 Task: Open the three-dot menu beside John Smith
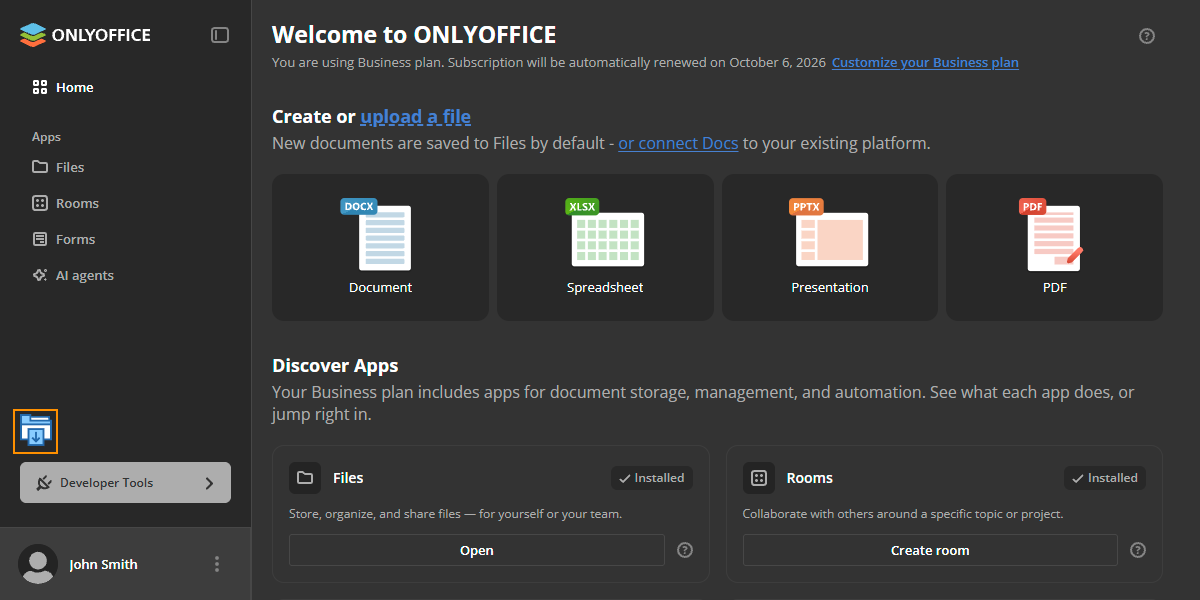(217, 564)
